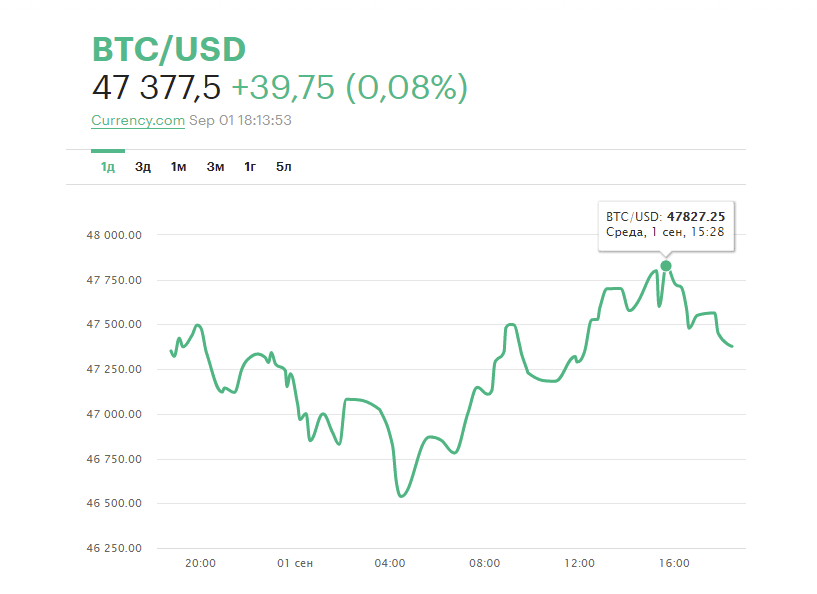Open the 1м monthly chart view
This screenshot has width=817, height=594.
(178, 166)
